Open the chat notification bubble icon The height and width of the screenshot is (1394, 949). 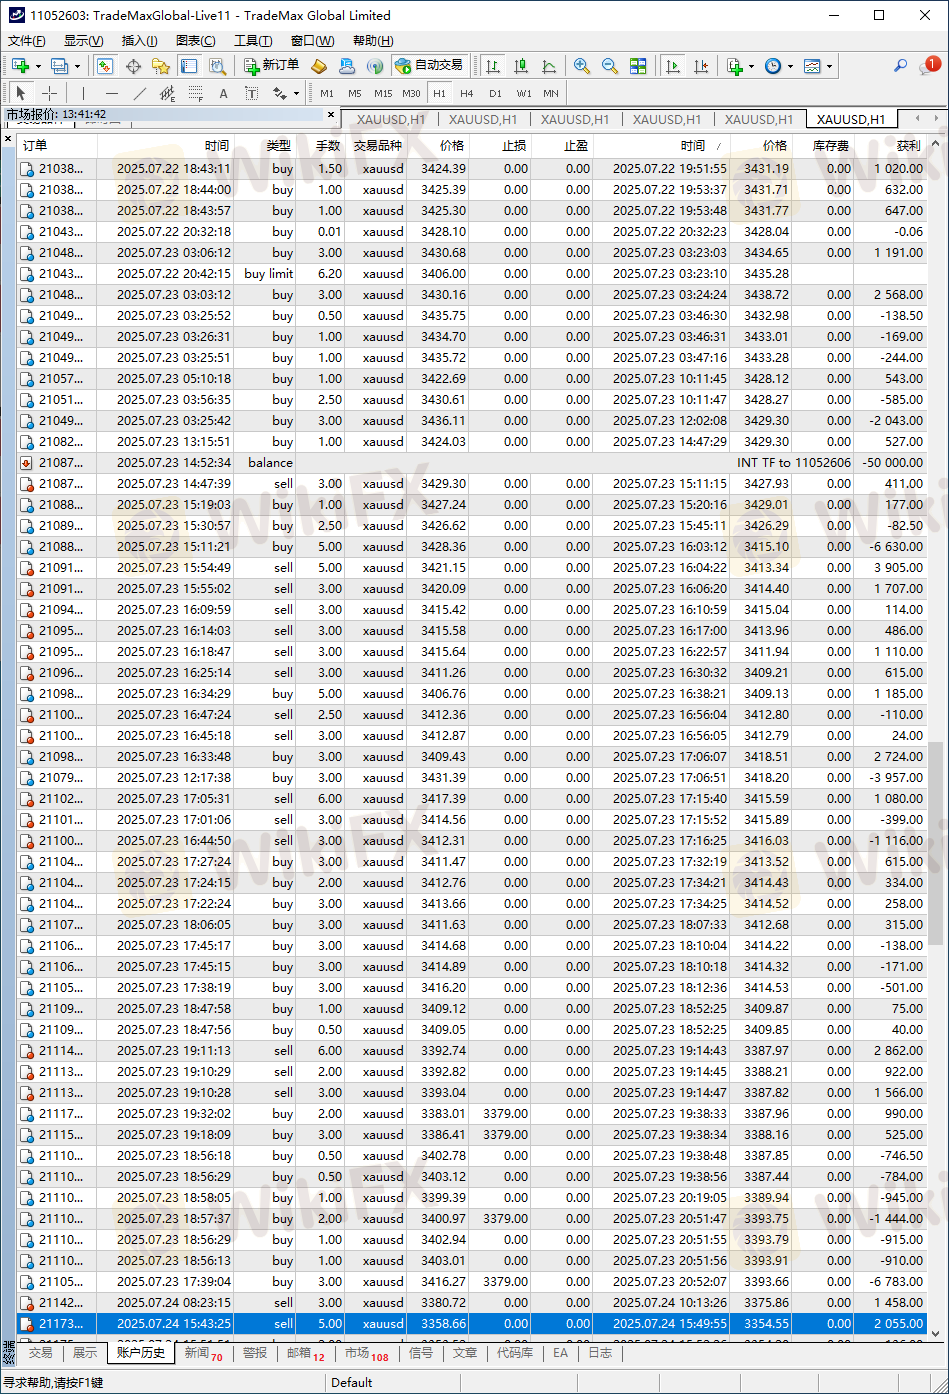[931, 66]
